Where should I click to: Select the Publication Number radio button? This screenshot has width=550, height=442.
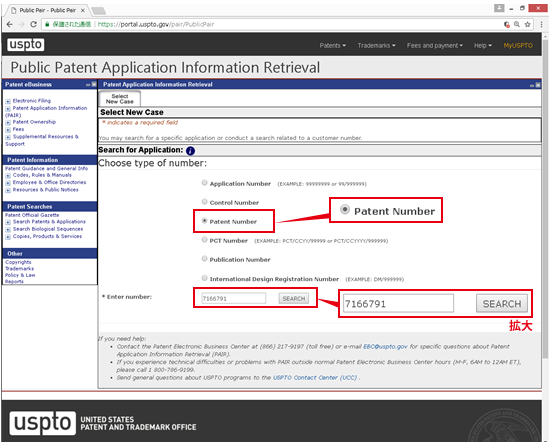[x=204, y=259]
